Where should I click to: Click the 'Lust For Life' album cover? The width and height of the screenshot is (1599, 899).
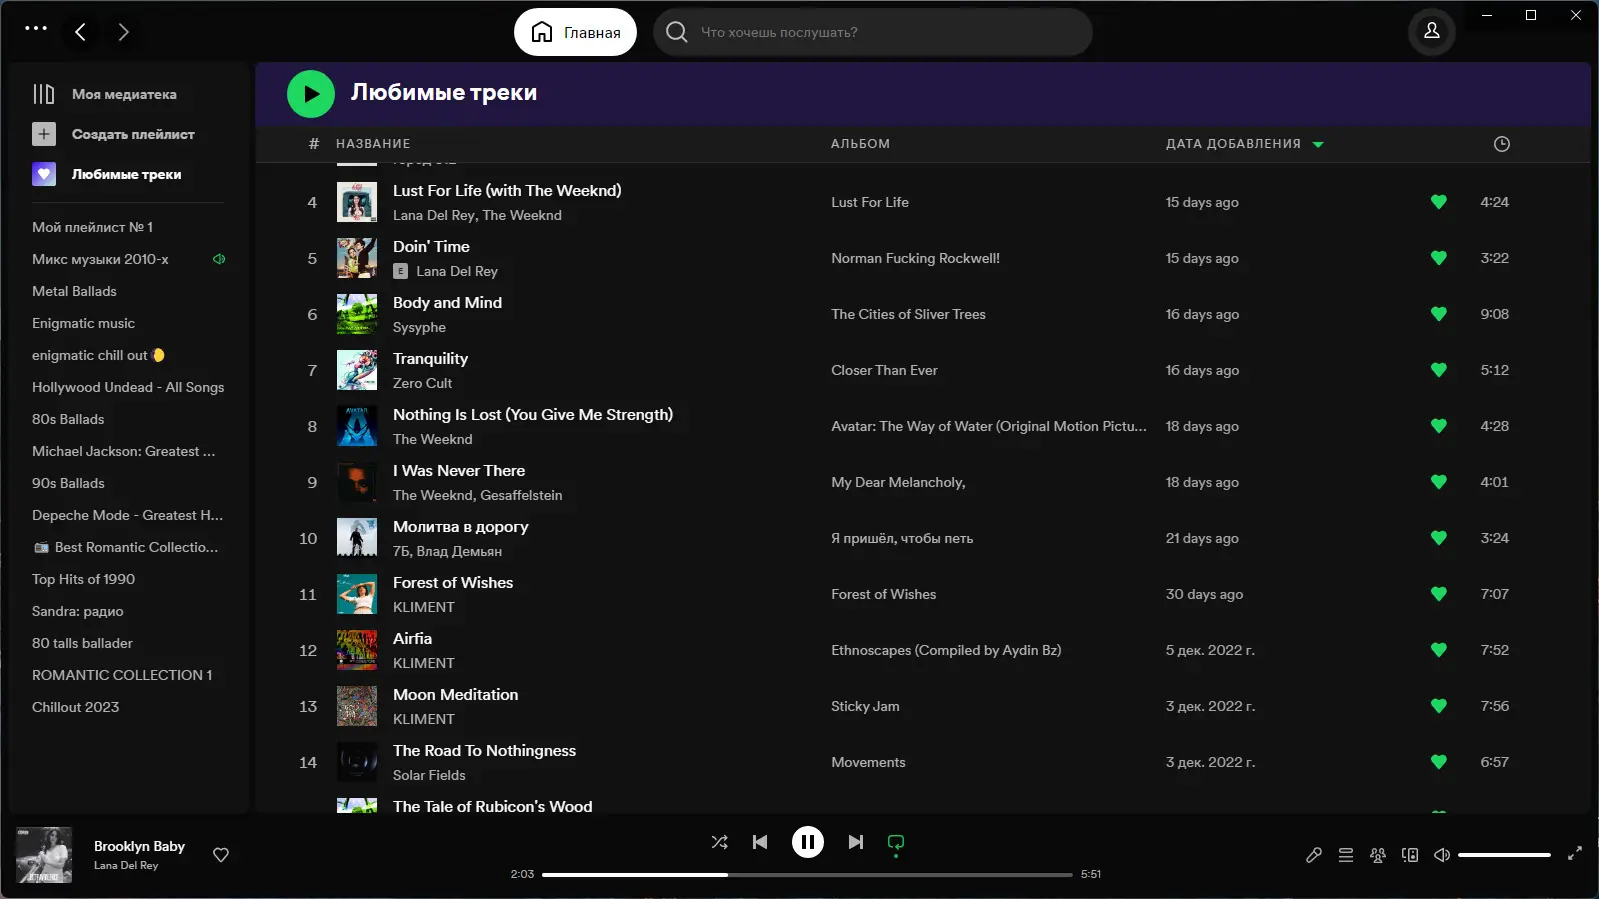point(357,202)
